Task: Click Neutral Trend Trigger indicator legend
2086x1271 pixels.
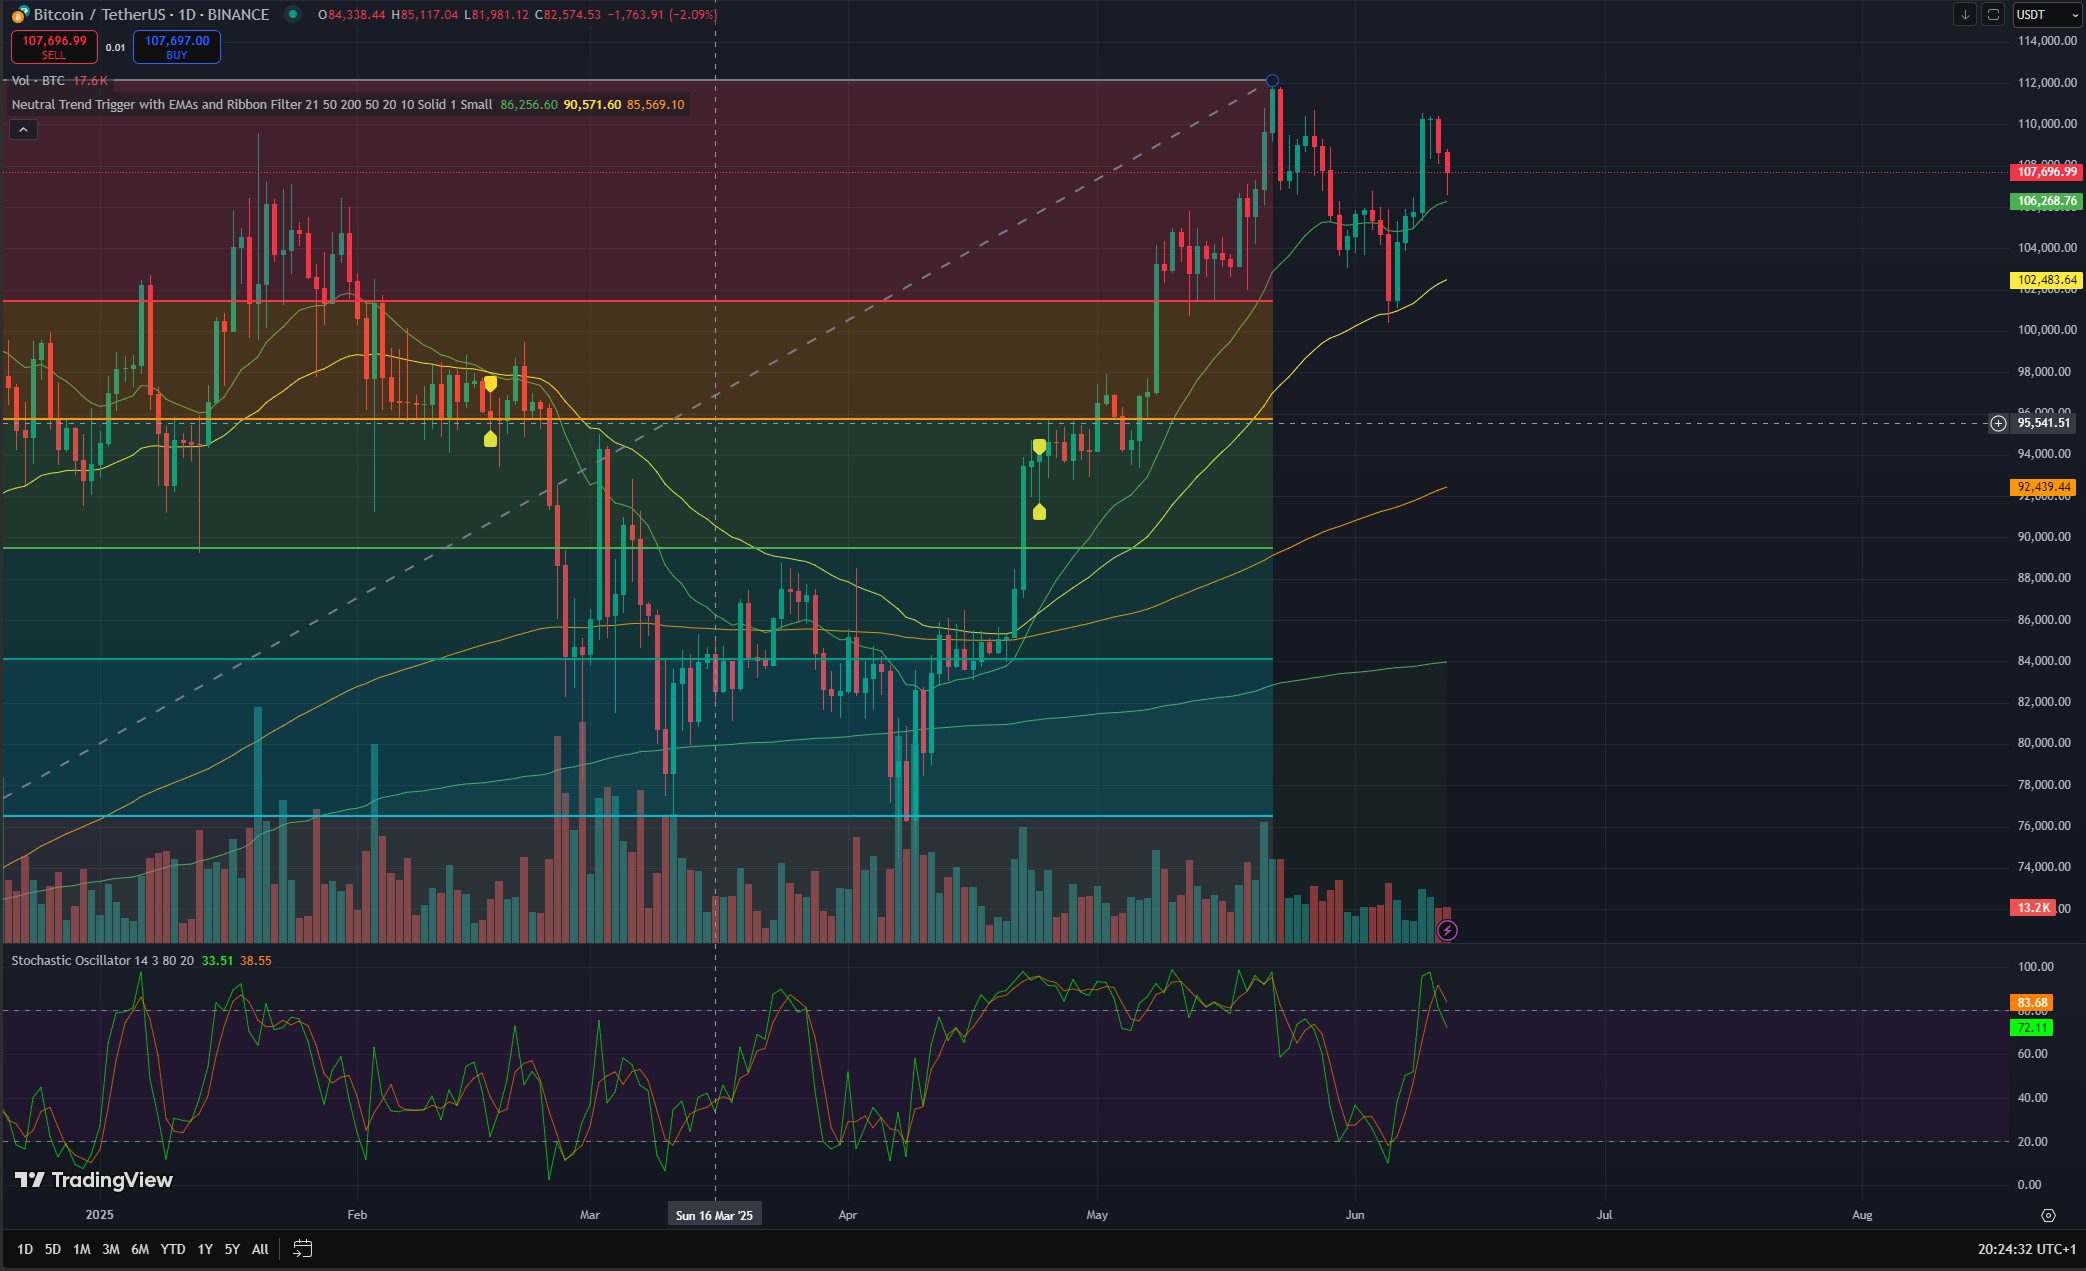Action: 252,104
